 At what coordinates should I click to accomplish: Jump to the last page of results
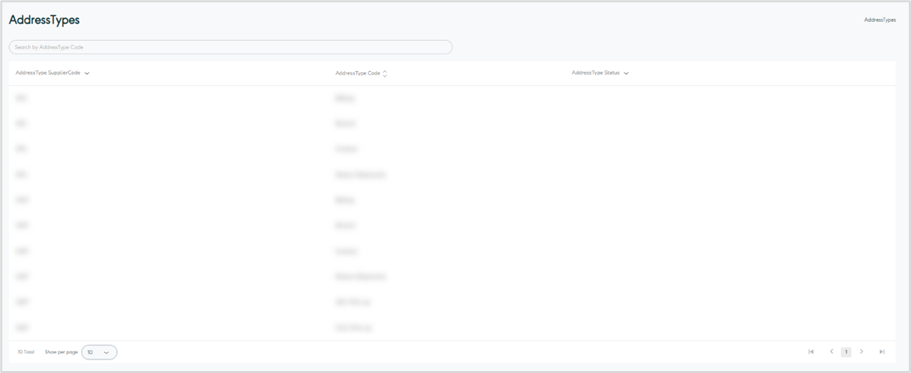(x=882, y=352)
